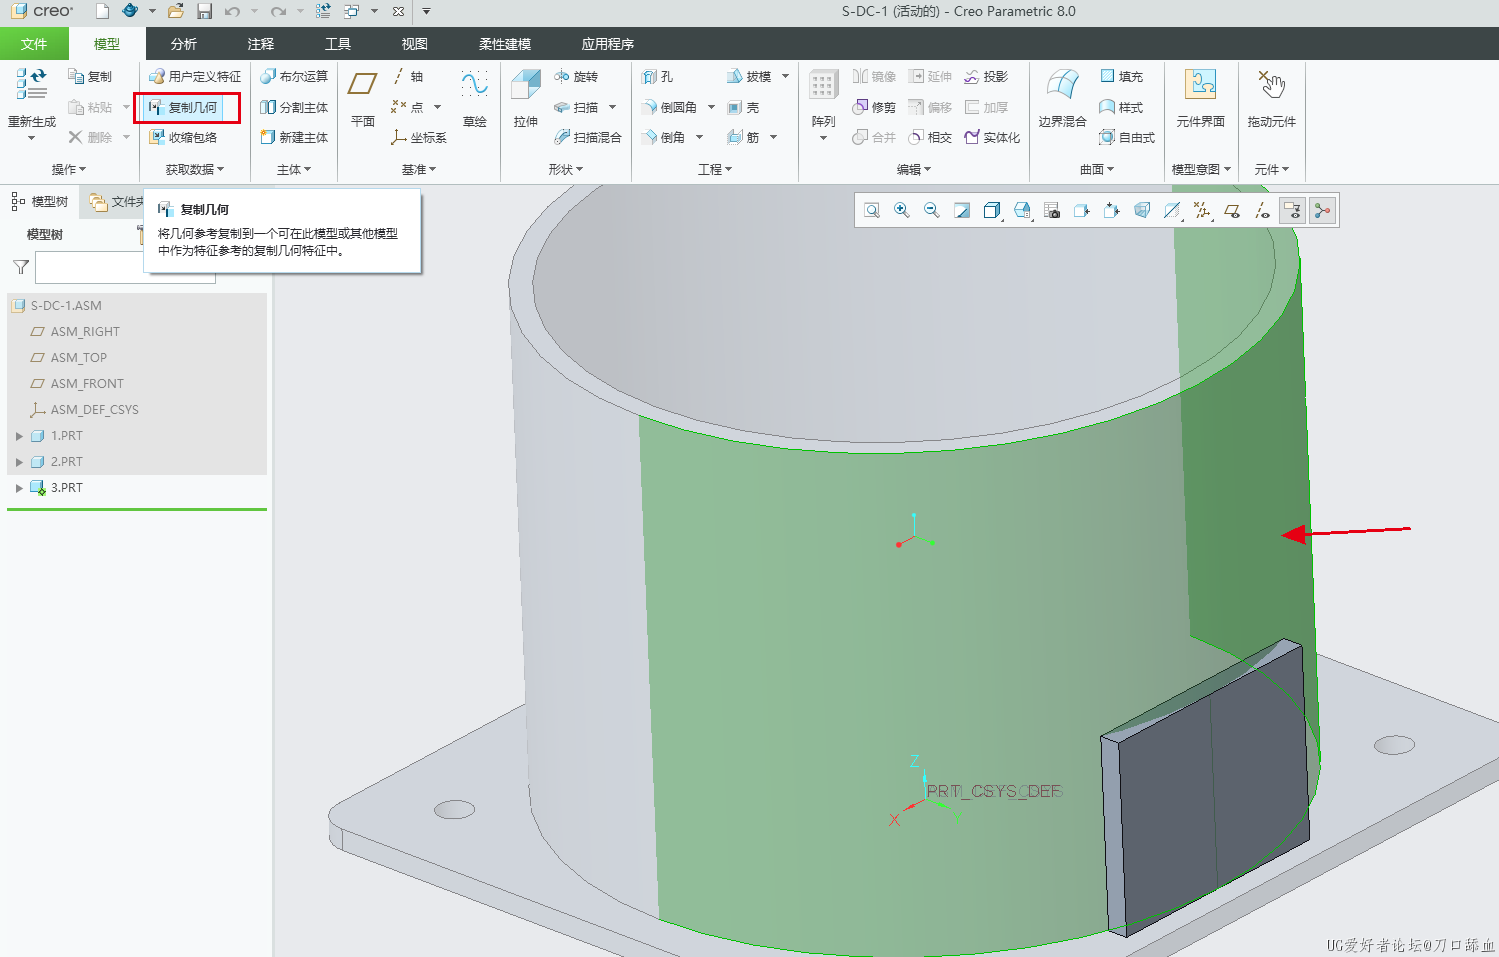The height and width of the screenshot is (957, 1499).
Task: Click the Refit view icon
Action: click(872, 210)
